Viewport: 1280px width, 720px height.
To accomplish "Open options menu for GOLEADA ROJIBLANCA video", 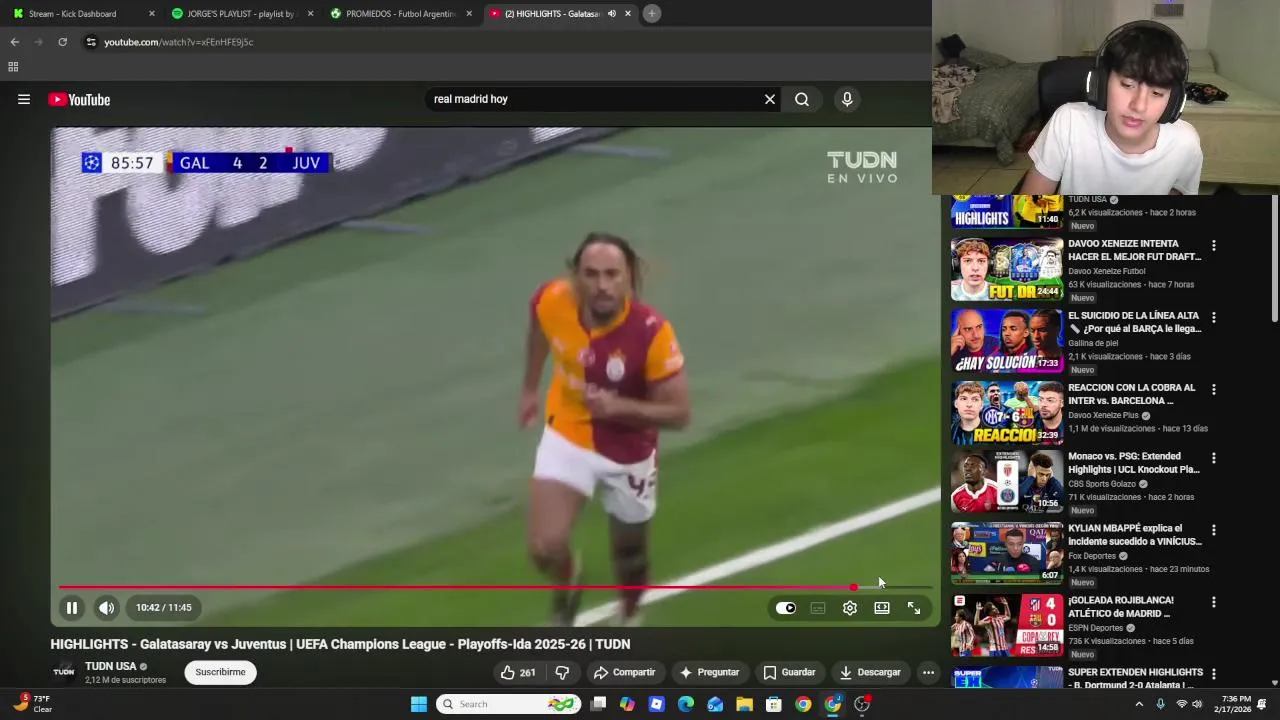I will point(1214,603).
